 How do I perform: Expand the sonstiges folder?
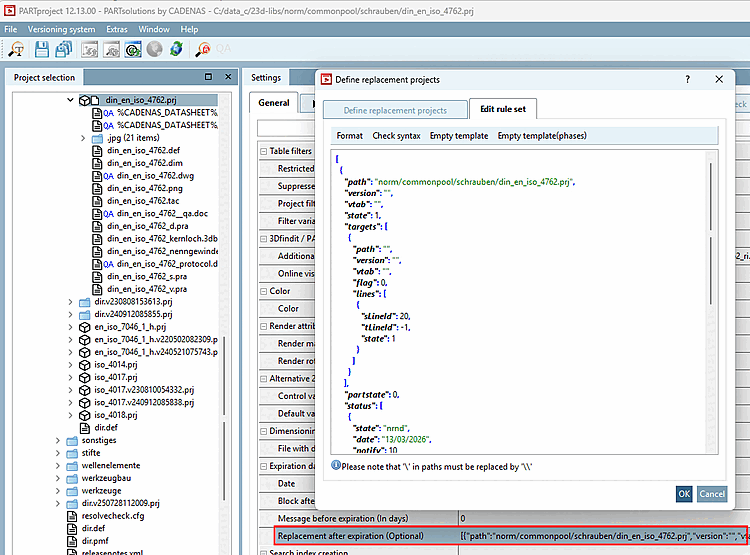[58, 441]
